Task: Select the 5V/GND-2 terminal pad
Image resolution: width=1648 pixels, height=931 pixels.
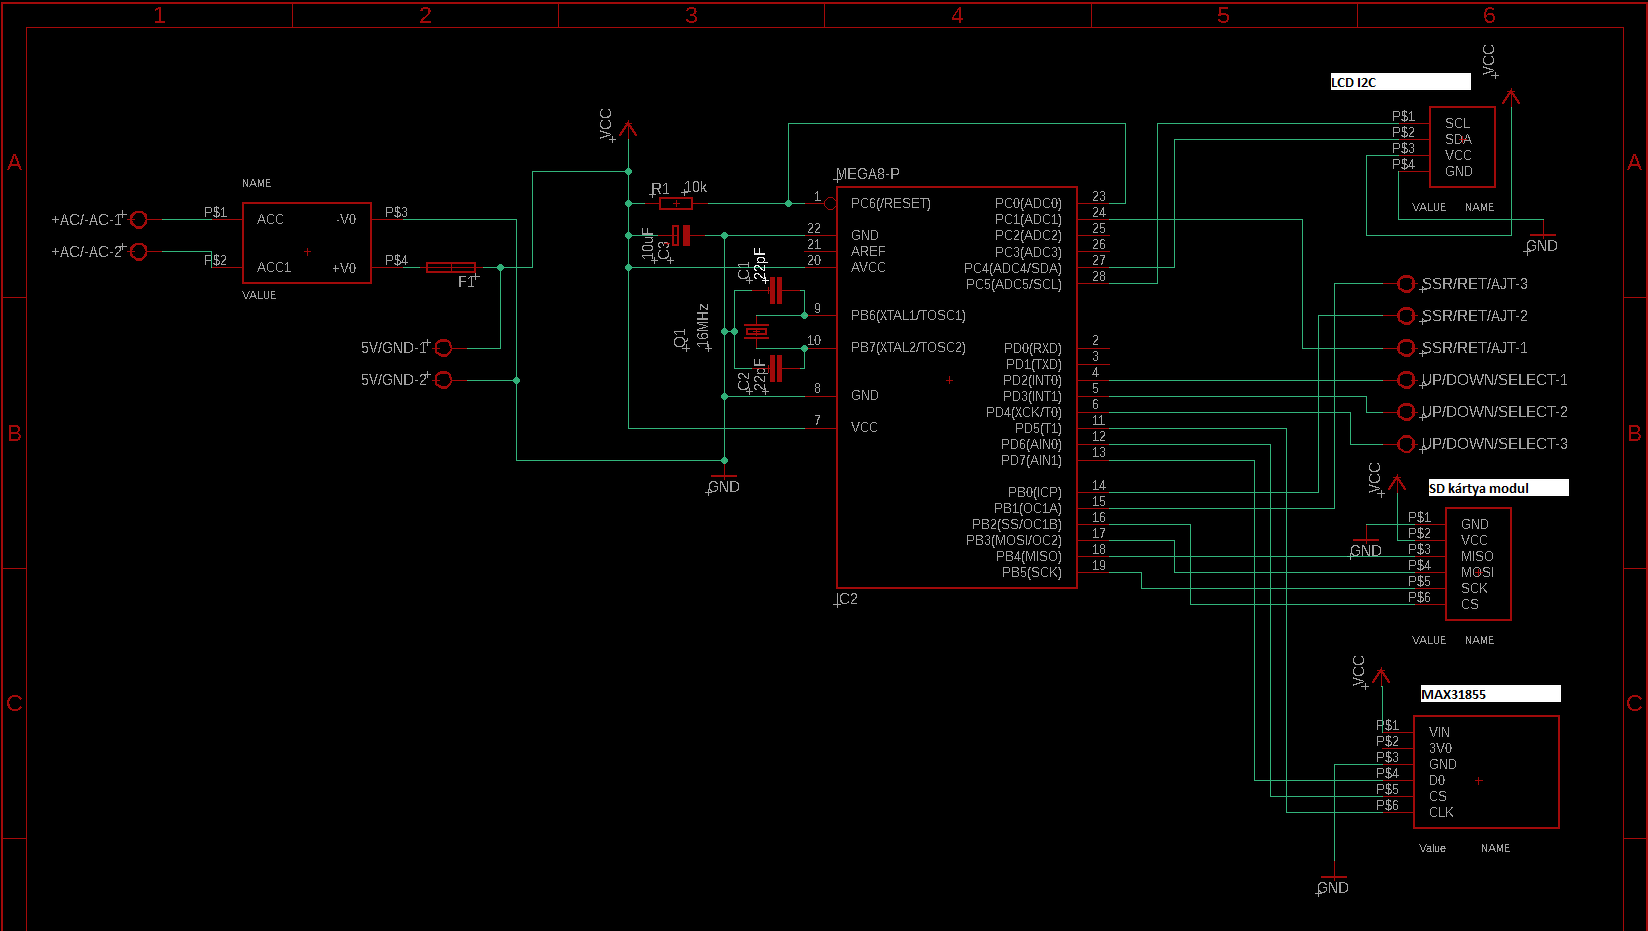Action: click(443, 379)
